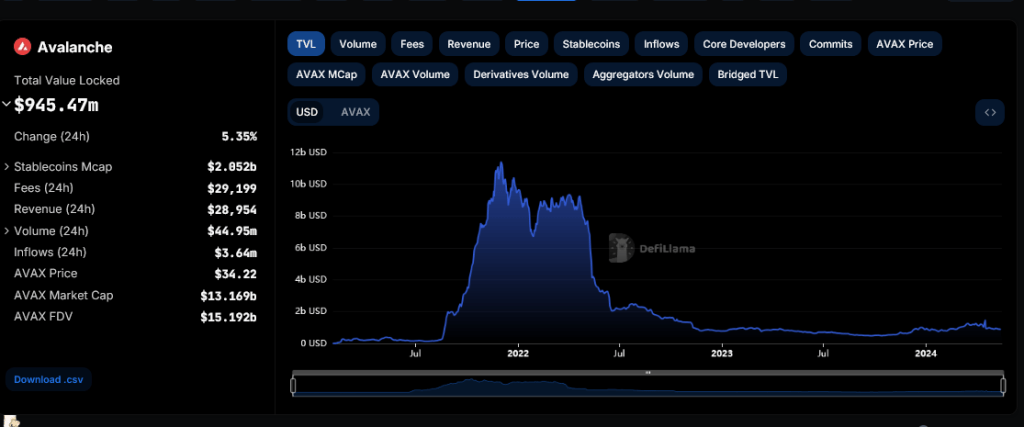Enable the Fees chart metric
This screenshot has height=427, width=1024.
412,44
